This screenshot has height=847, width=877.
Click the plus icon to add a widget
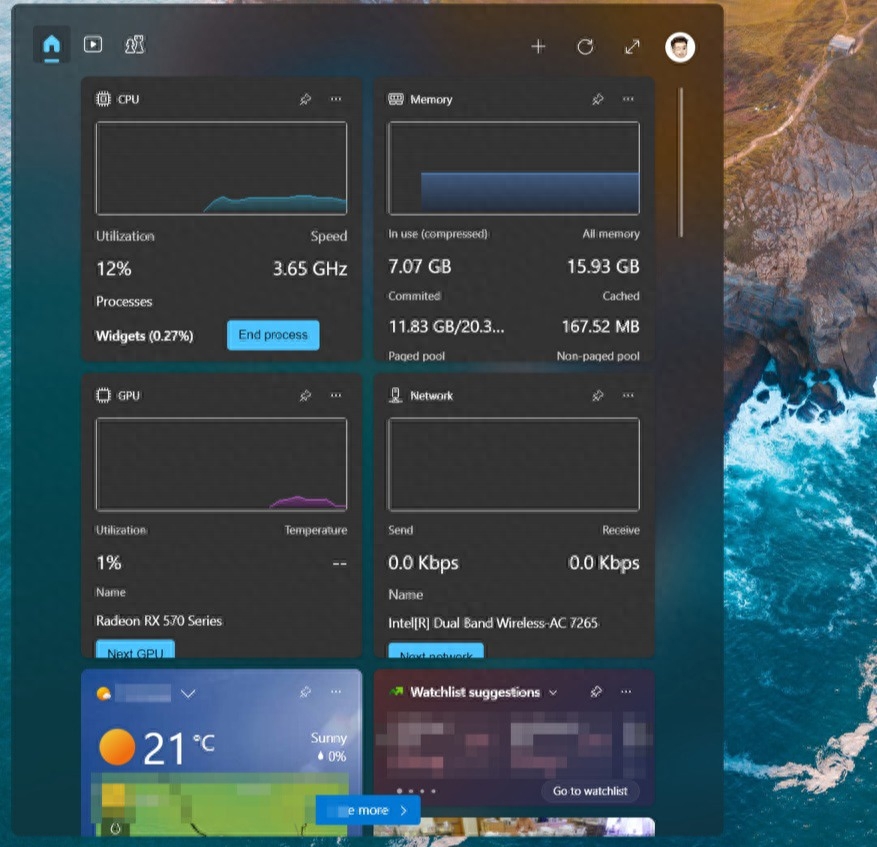538,46
